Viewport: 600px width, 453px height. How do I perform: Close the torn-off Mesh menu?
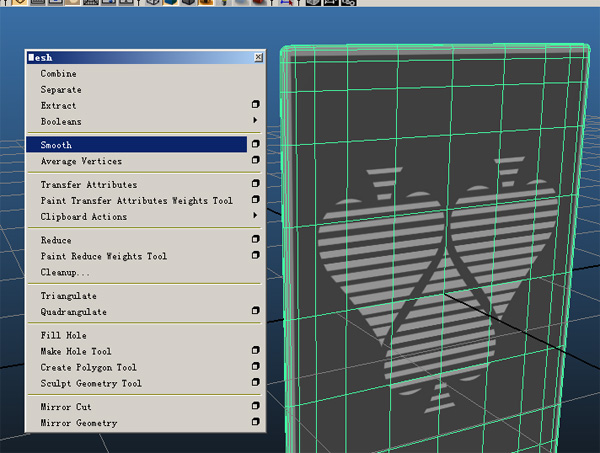click(x=258, y=58)
